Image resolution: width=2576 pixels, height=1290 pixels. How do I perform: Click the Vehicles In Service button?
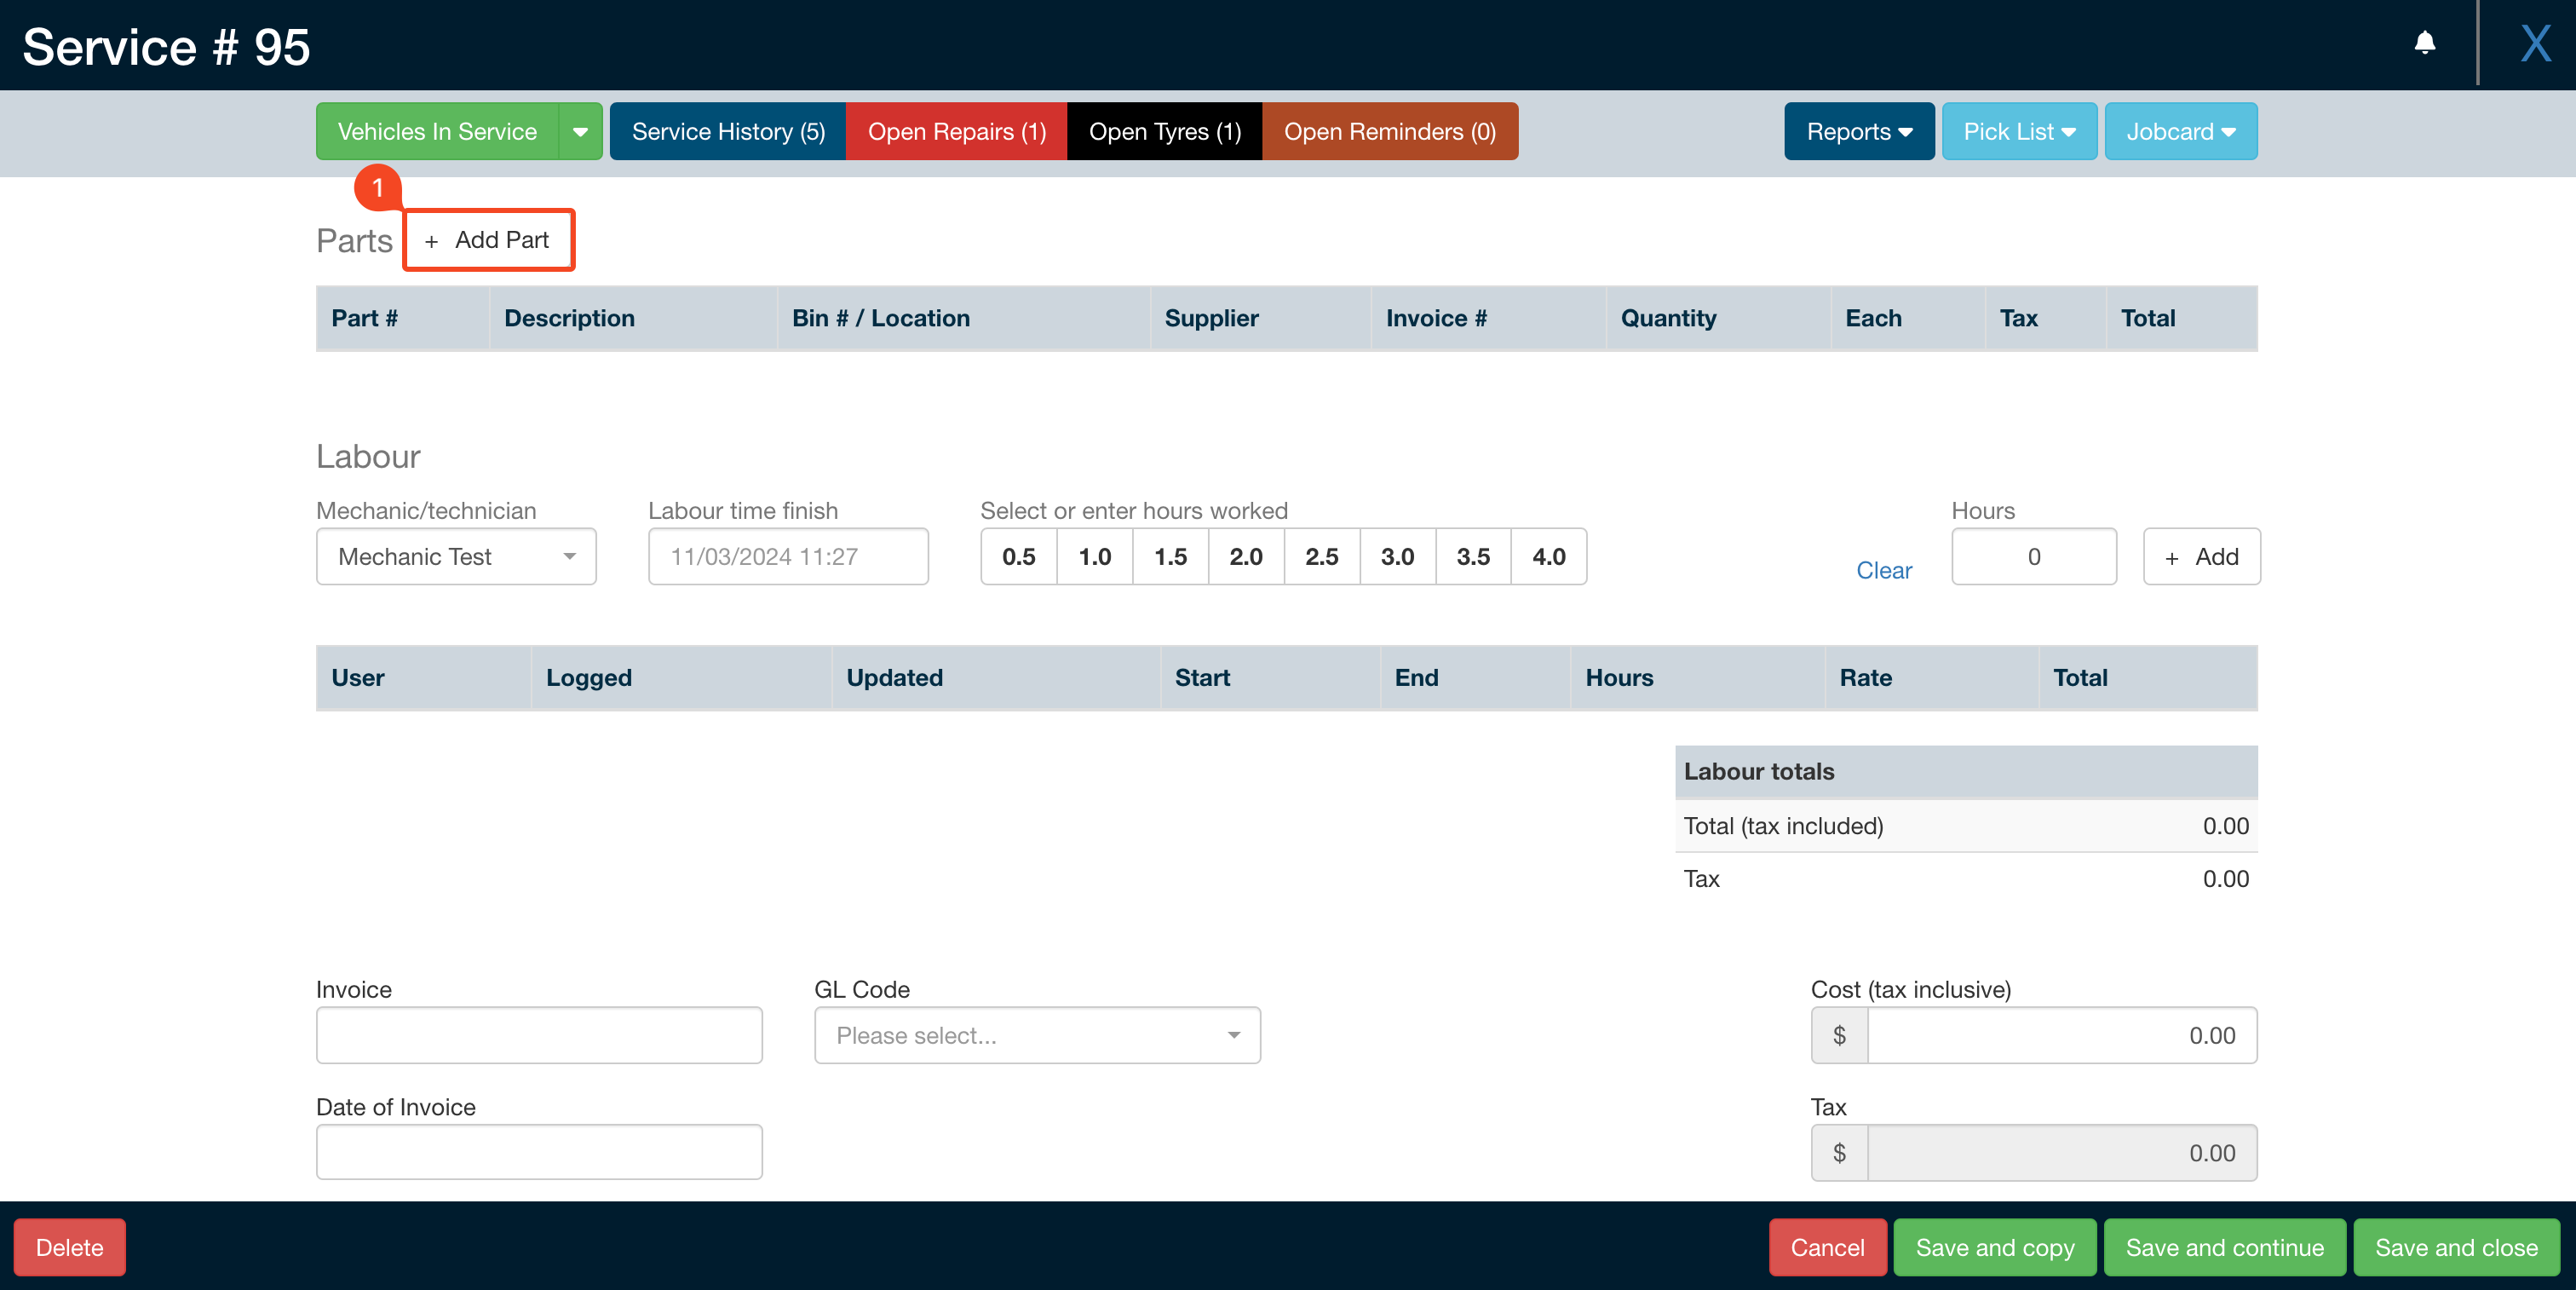point(437,131)
